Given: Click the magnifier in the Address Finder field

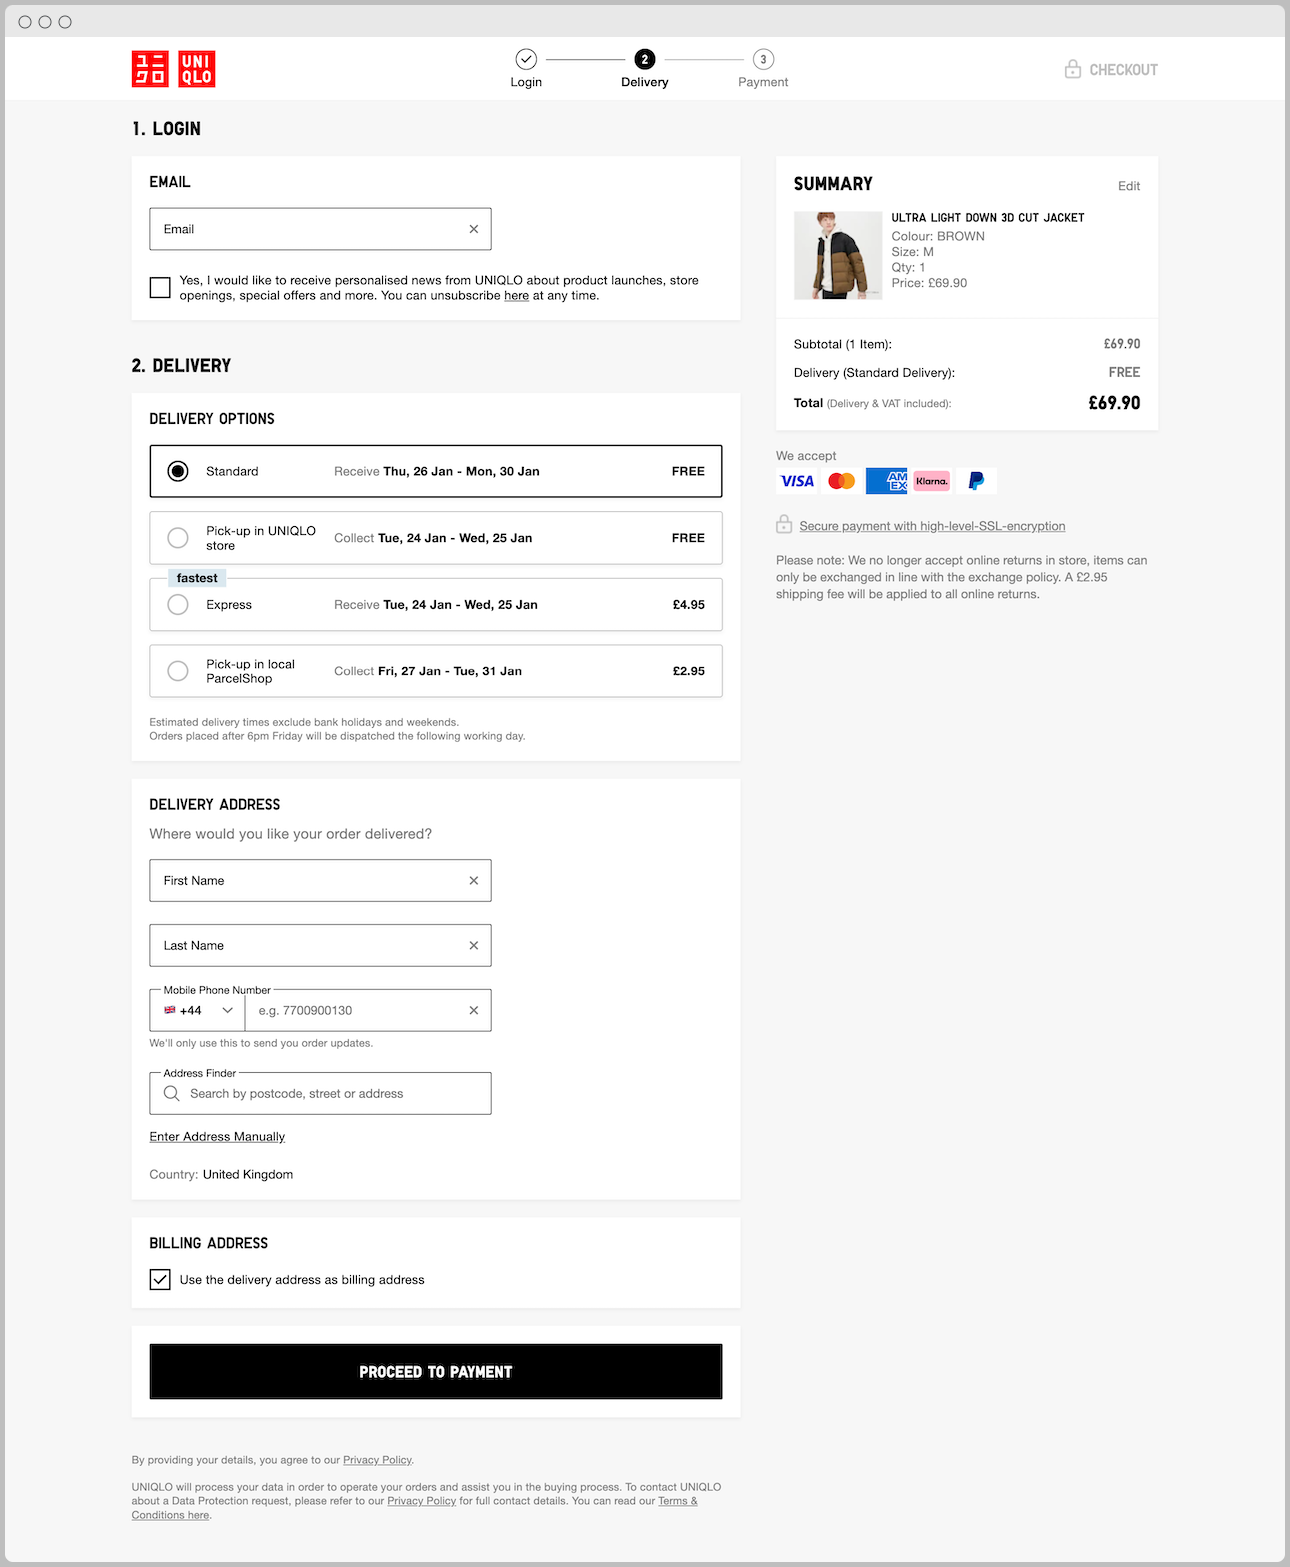Looking at the screenshot, I should click(x=171, y=1093).
